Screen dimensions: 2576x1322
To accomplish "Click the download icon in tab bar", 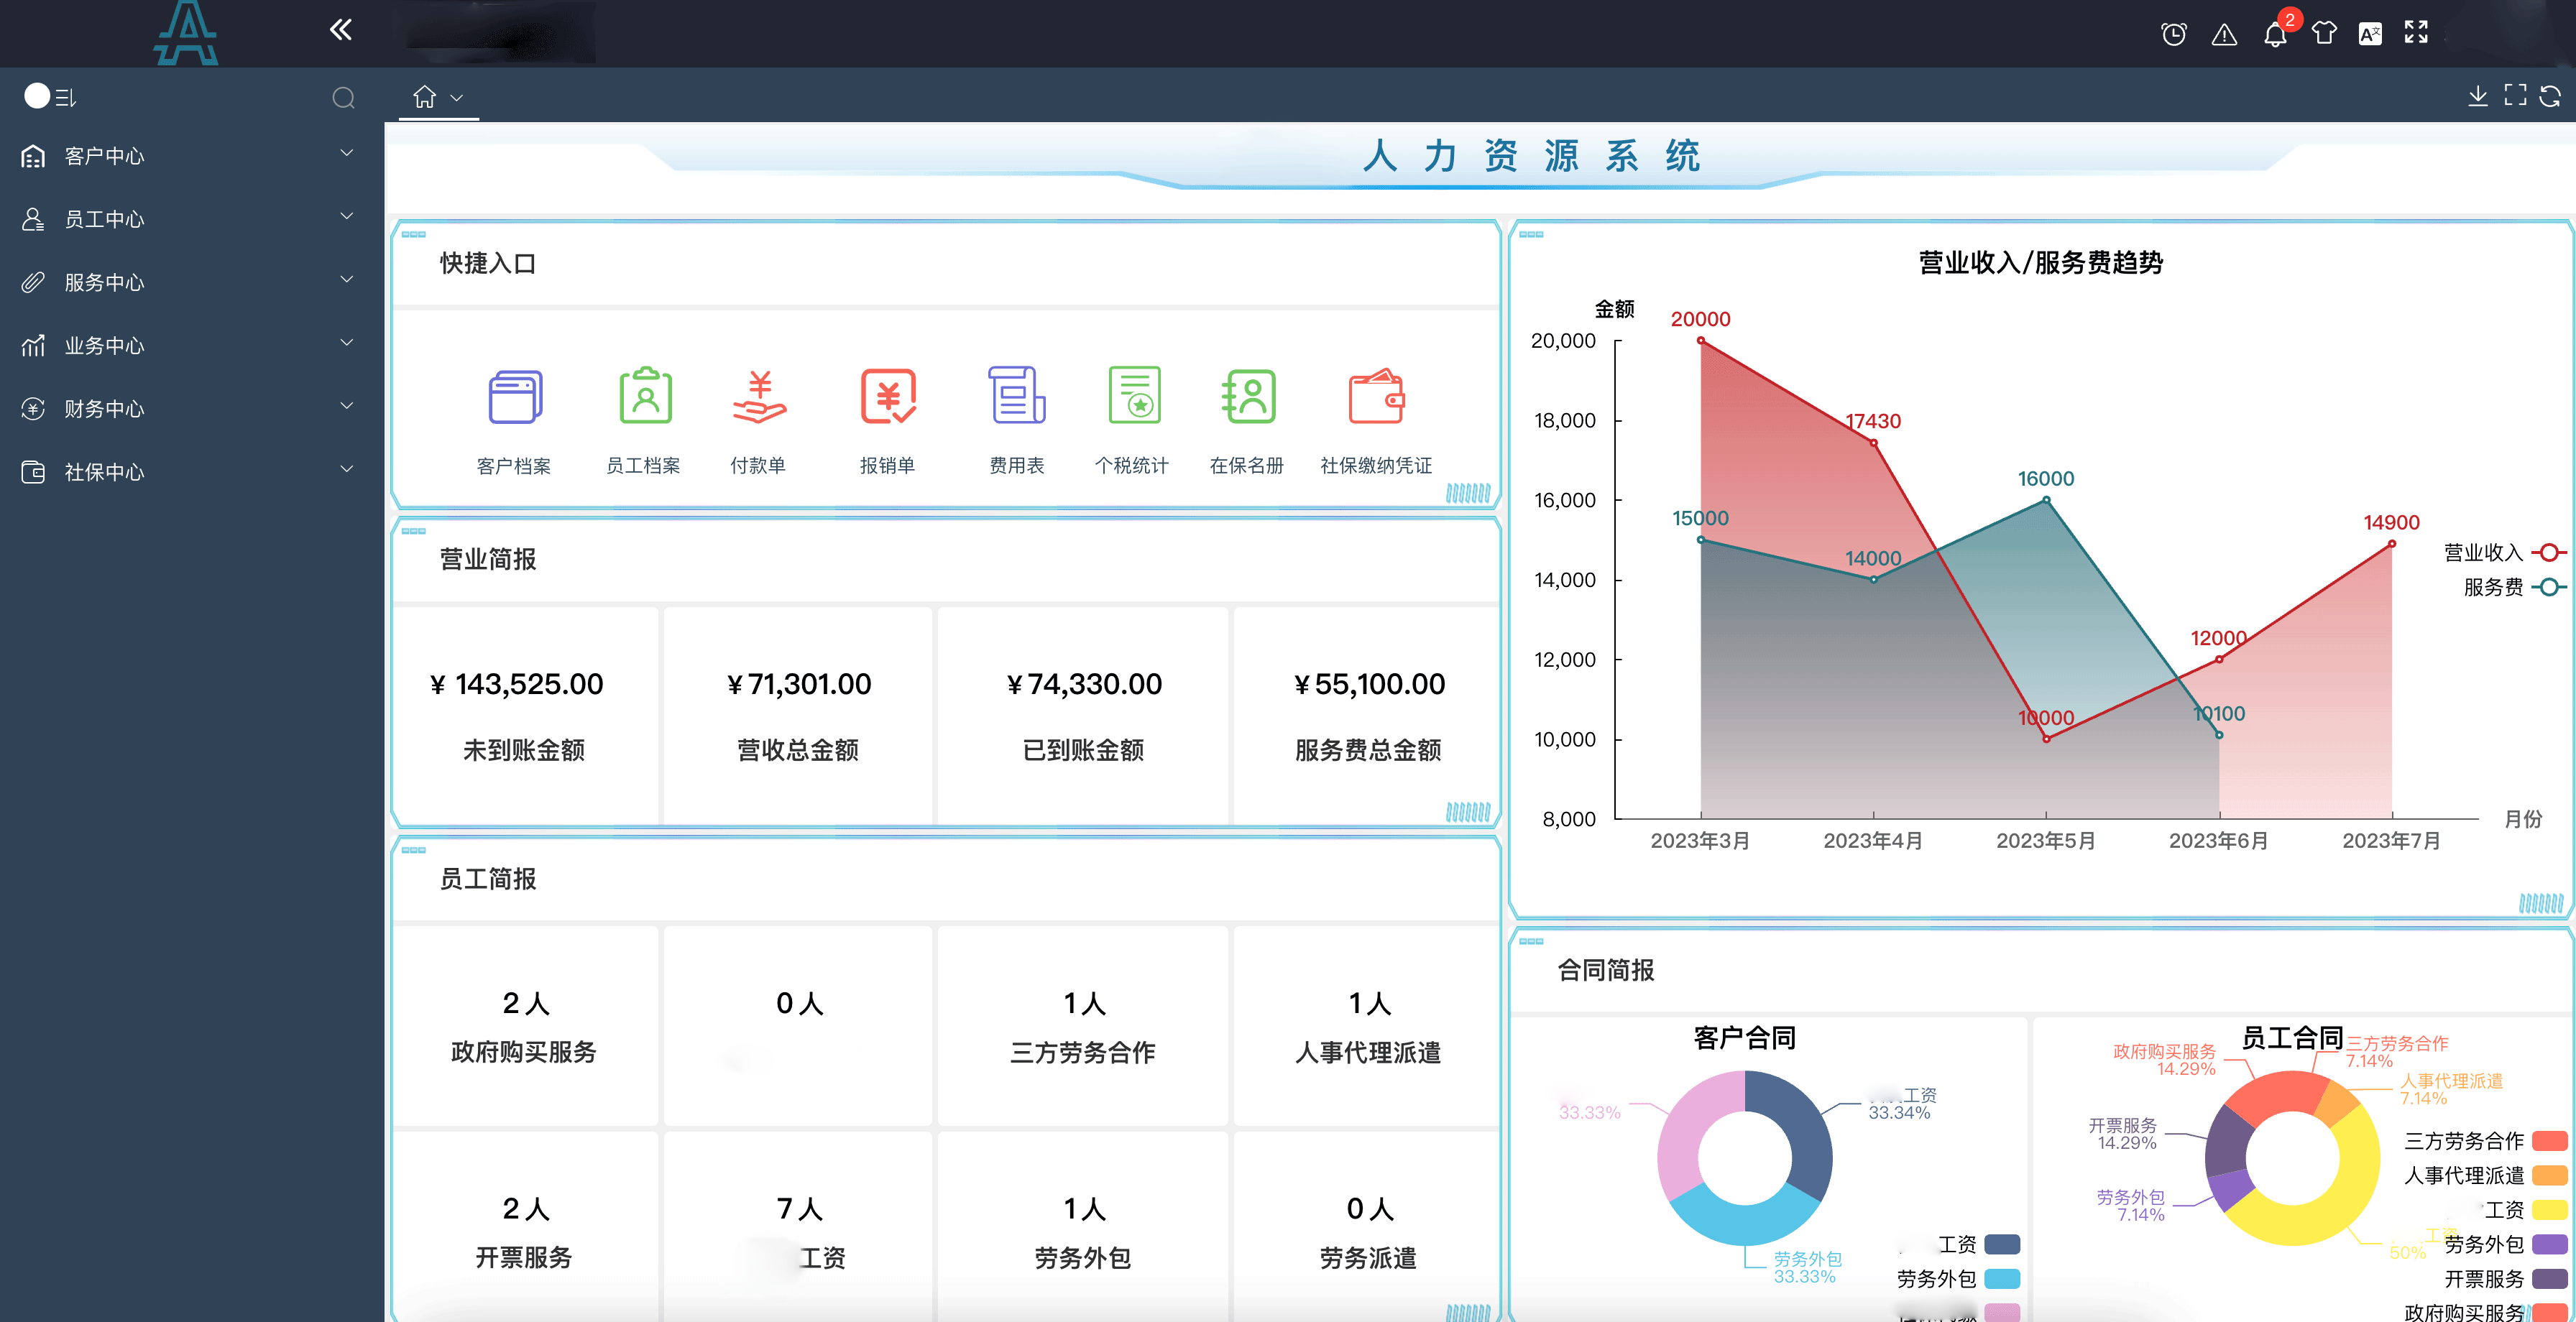I will pyautogui.click(x=2478, y=95).
